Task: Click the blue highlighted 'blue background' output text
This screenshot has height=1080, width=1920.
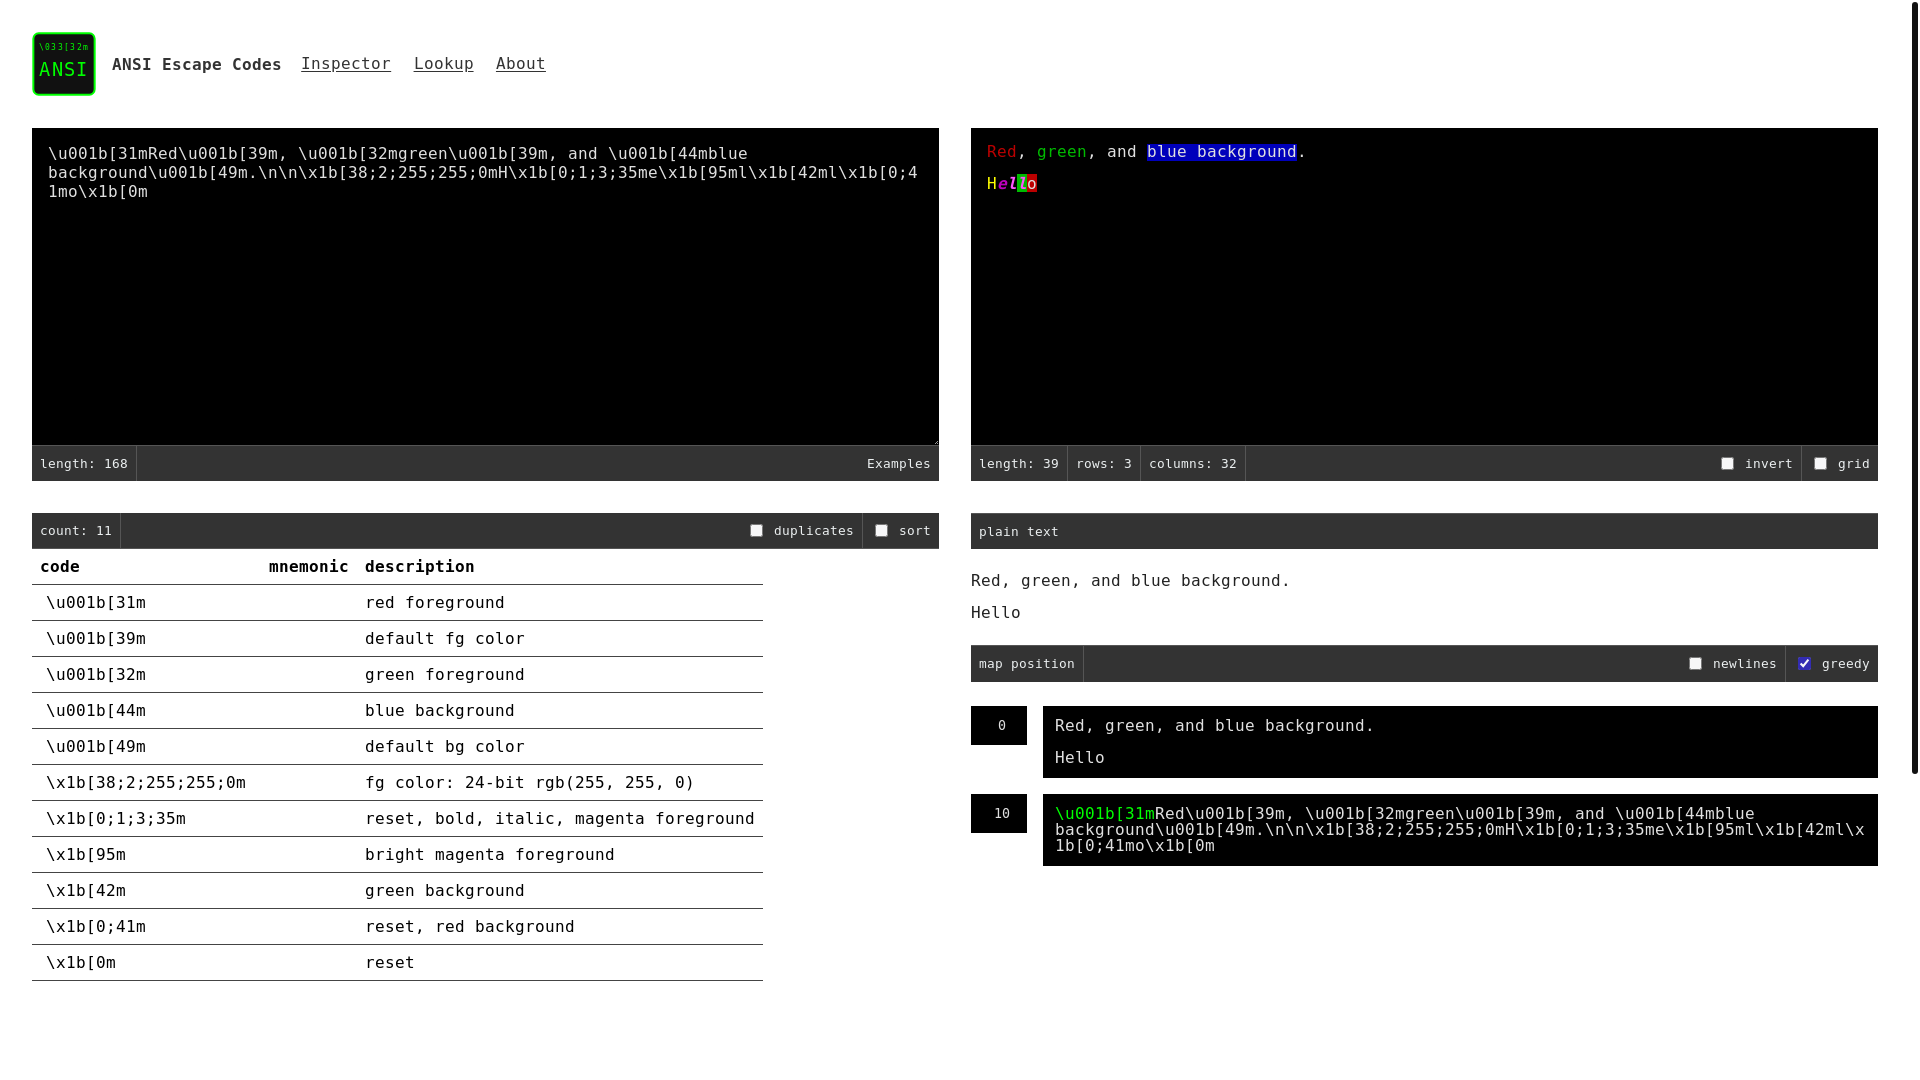Action: click(x=1222, y=152)
